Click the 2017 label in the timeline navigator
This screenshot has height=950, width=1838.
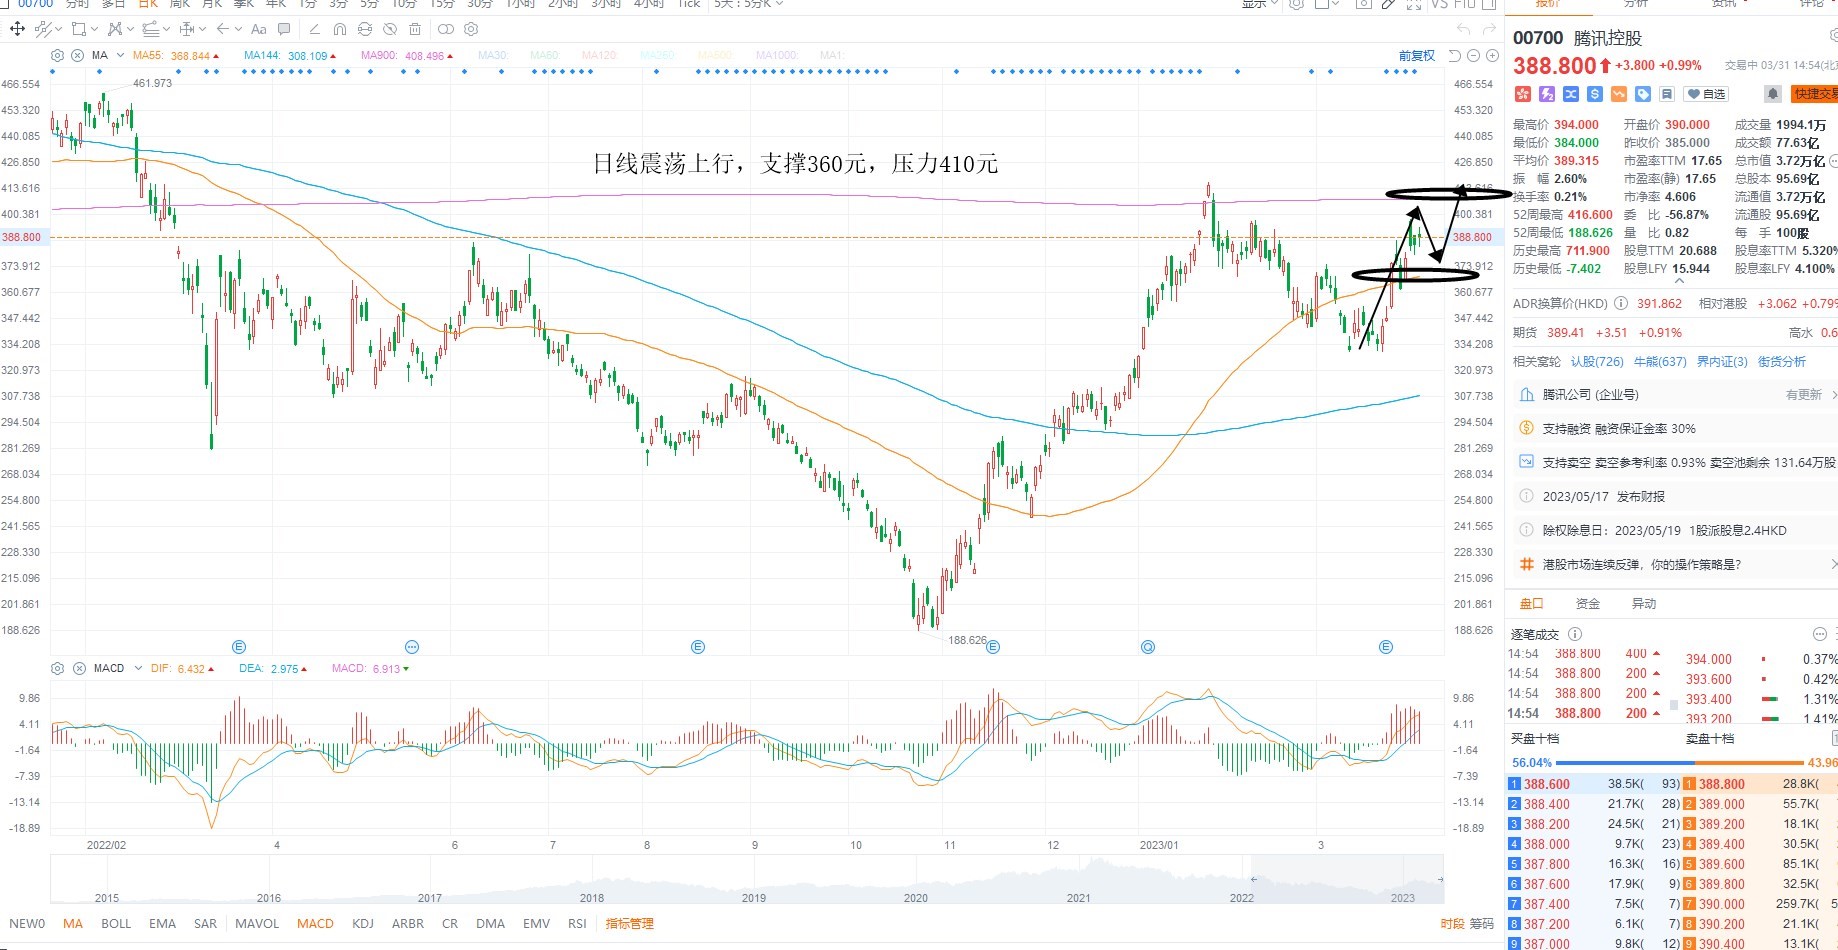click(x=430, y=897)
